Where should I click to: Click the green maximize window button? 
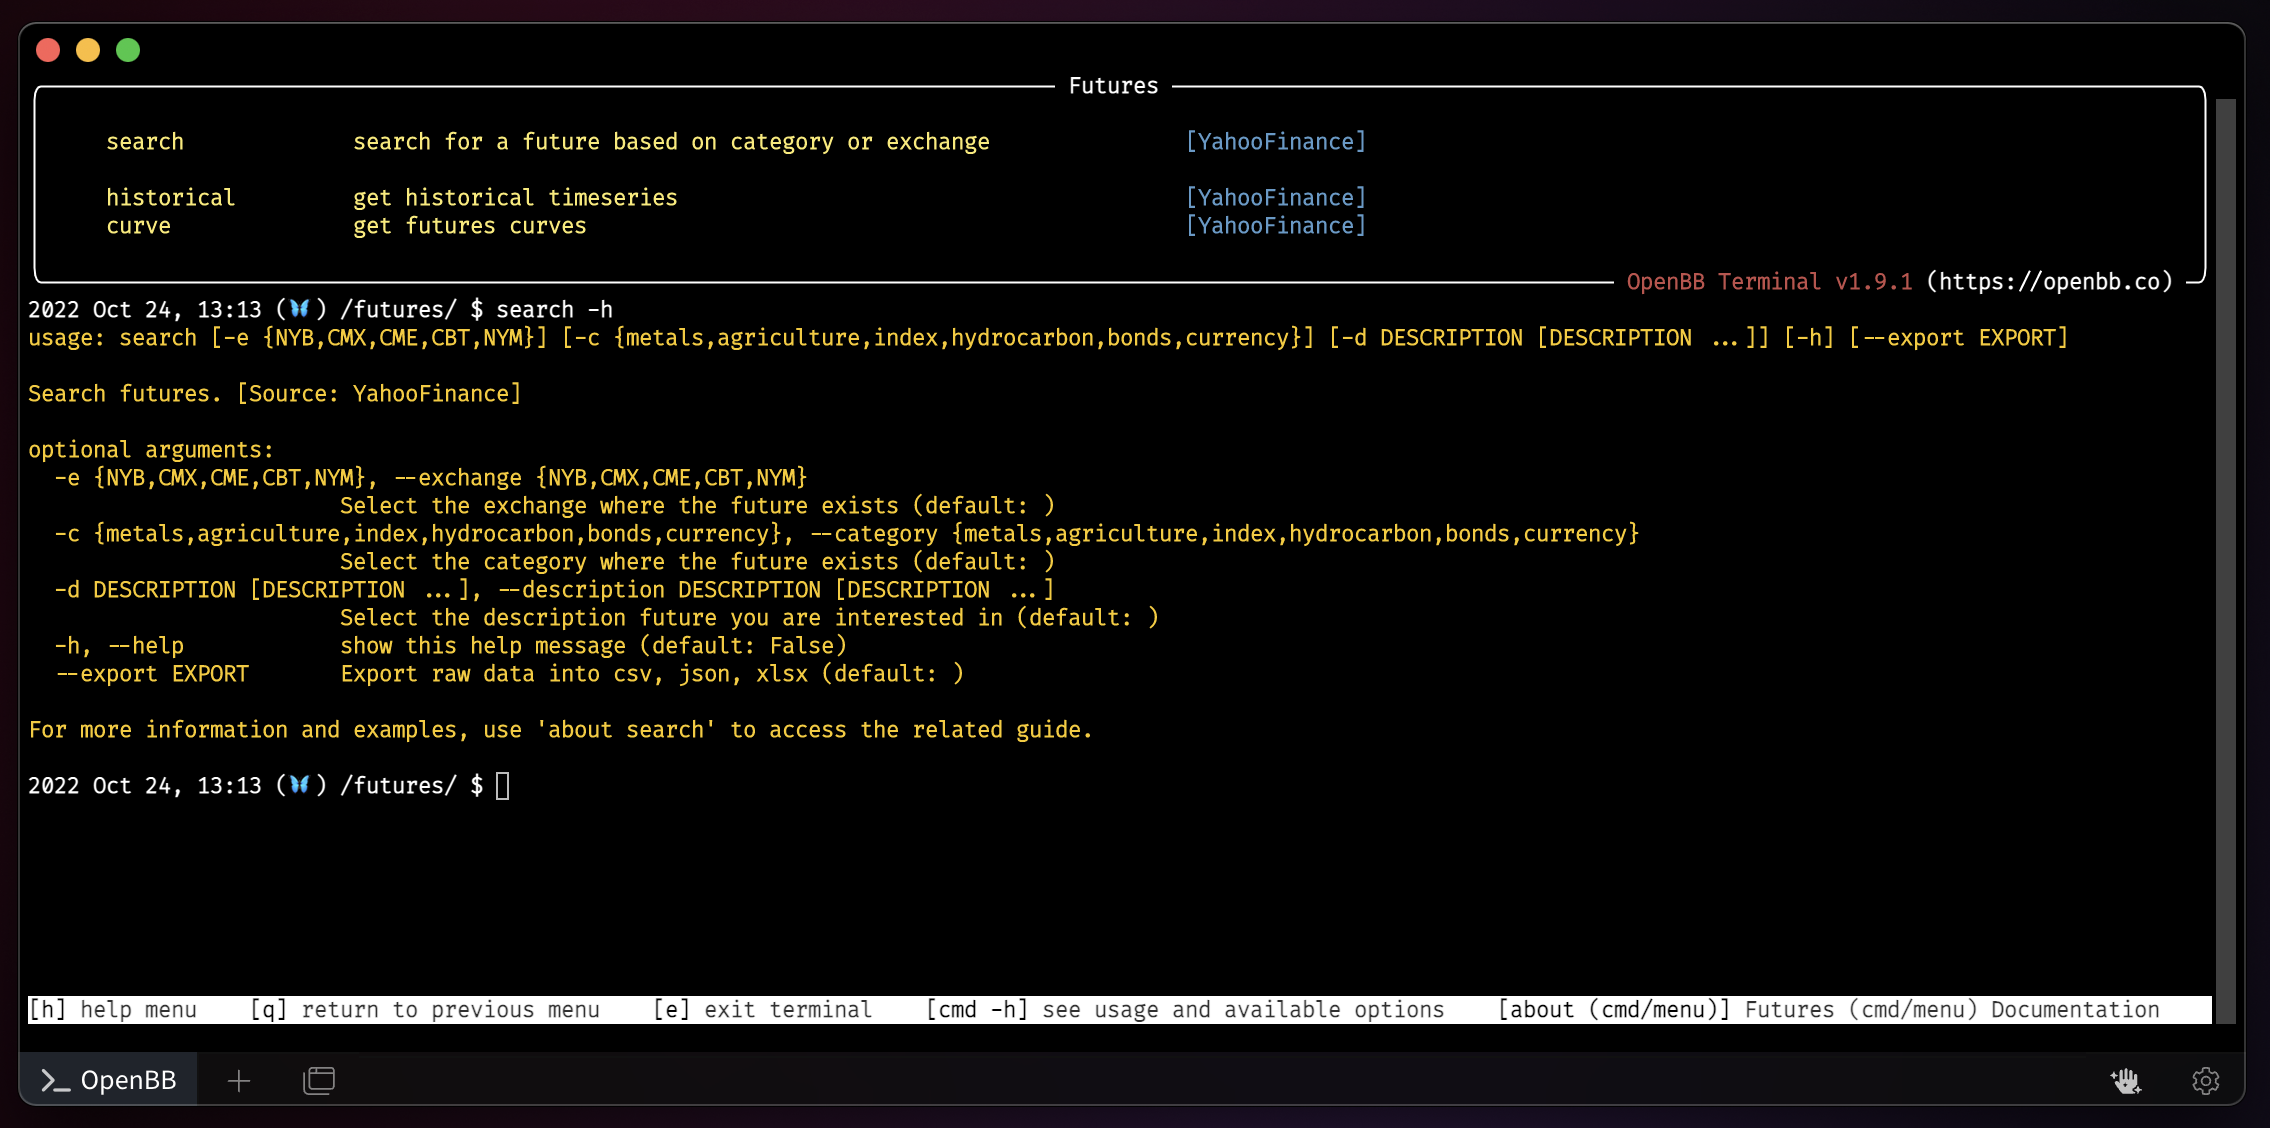click(128, 50)
